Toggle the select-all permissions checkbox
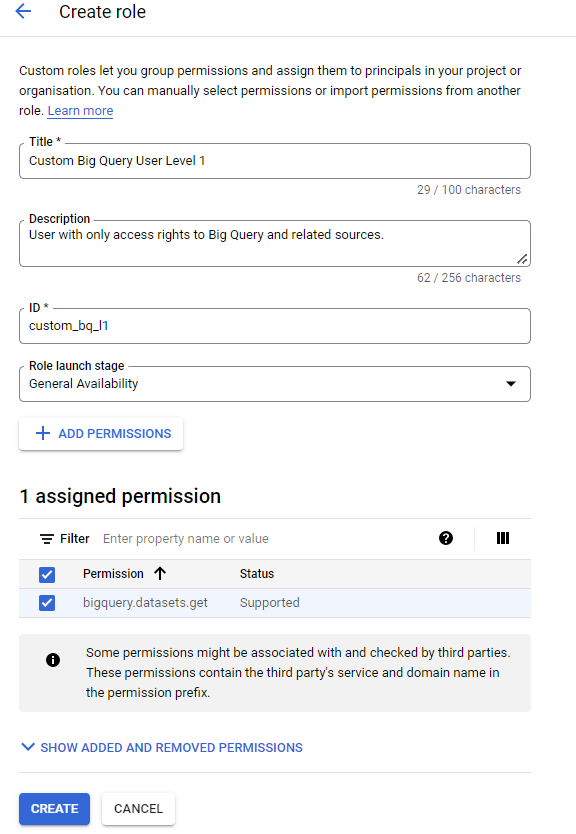Screen dimensions: 576x834 47,574
